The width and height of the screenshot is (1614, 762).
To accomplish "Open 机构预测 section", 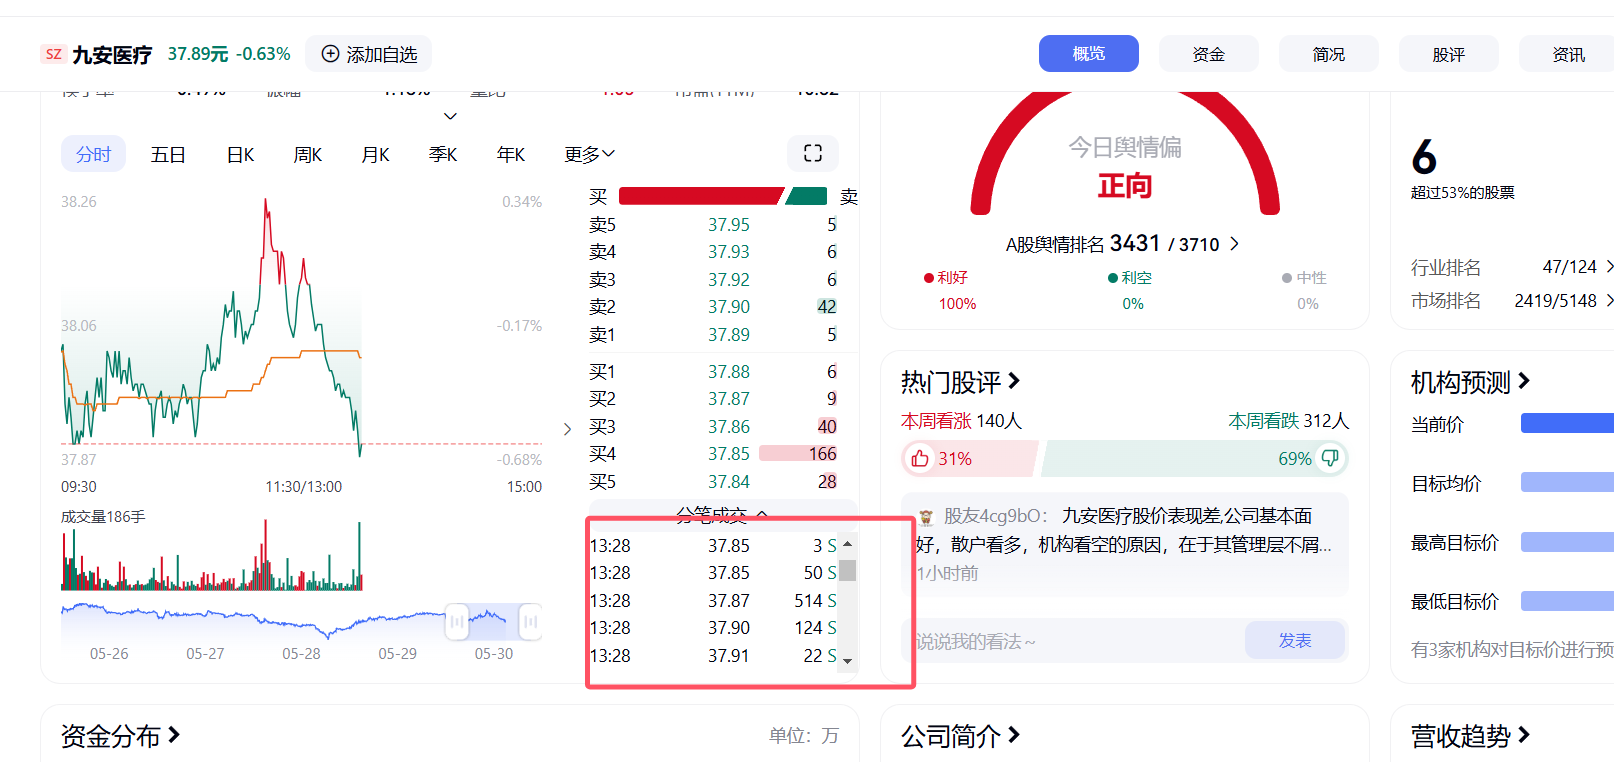I will (1470, 381).
